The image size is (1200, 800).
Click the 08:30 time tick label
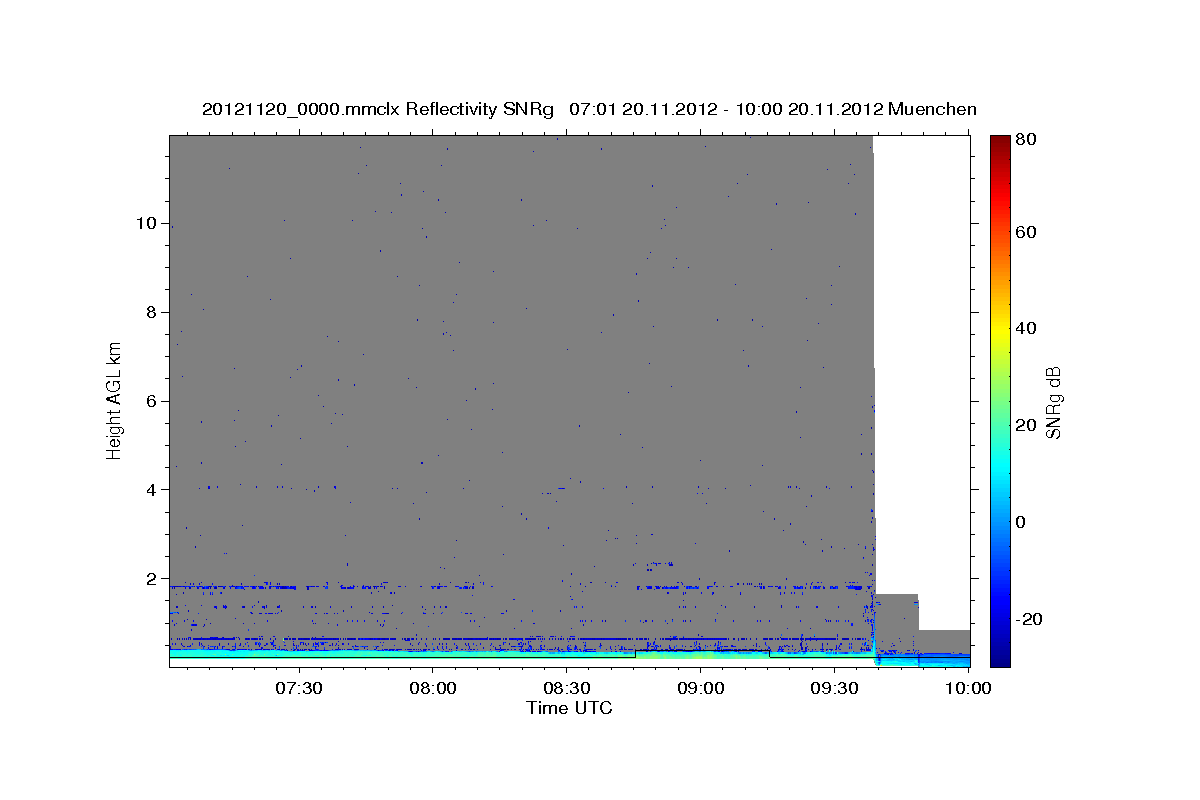[566, 688]
